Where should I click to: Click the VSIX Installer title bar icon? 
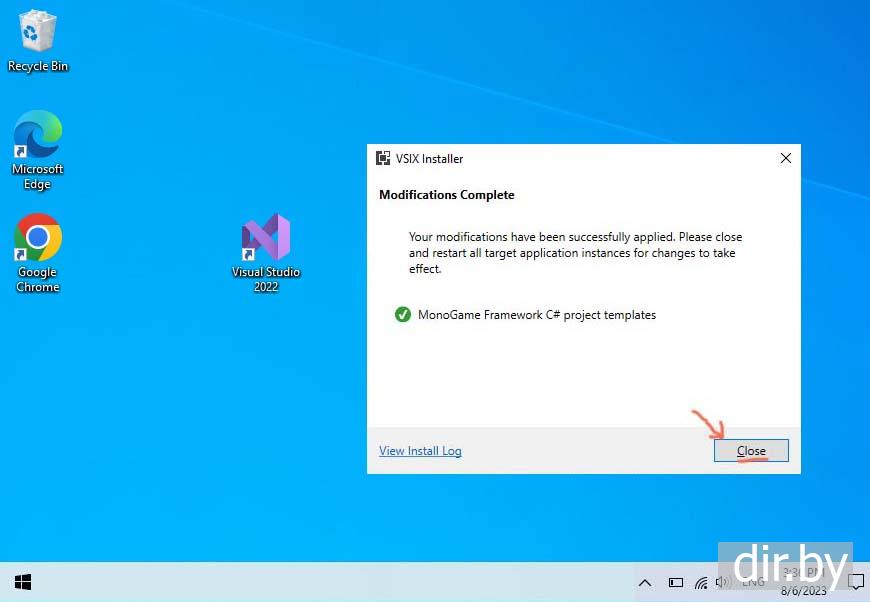(x=383, y=158)
